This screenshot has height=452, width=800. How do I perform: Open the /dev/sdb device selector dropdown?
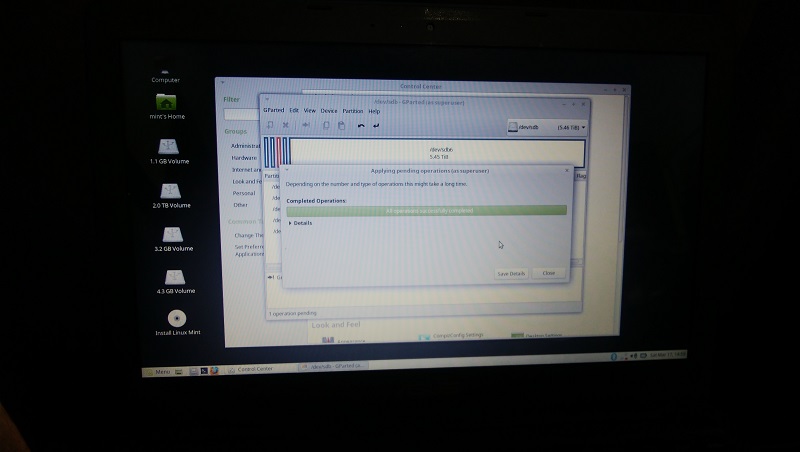click(x=546, y=127)
